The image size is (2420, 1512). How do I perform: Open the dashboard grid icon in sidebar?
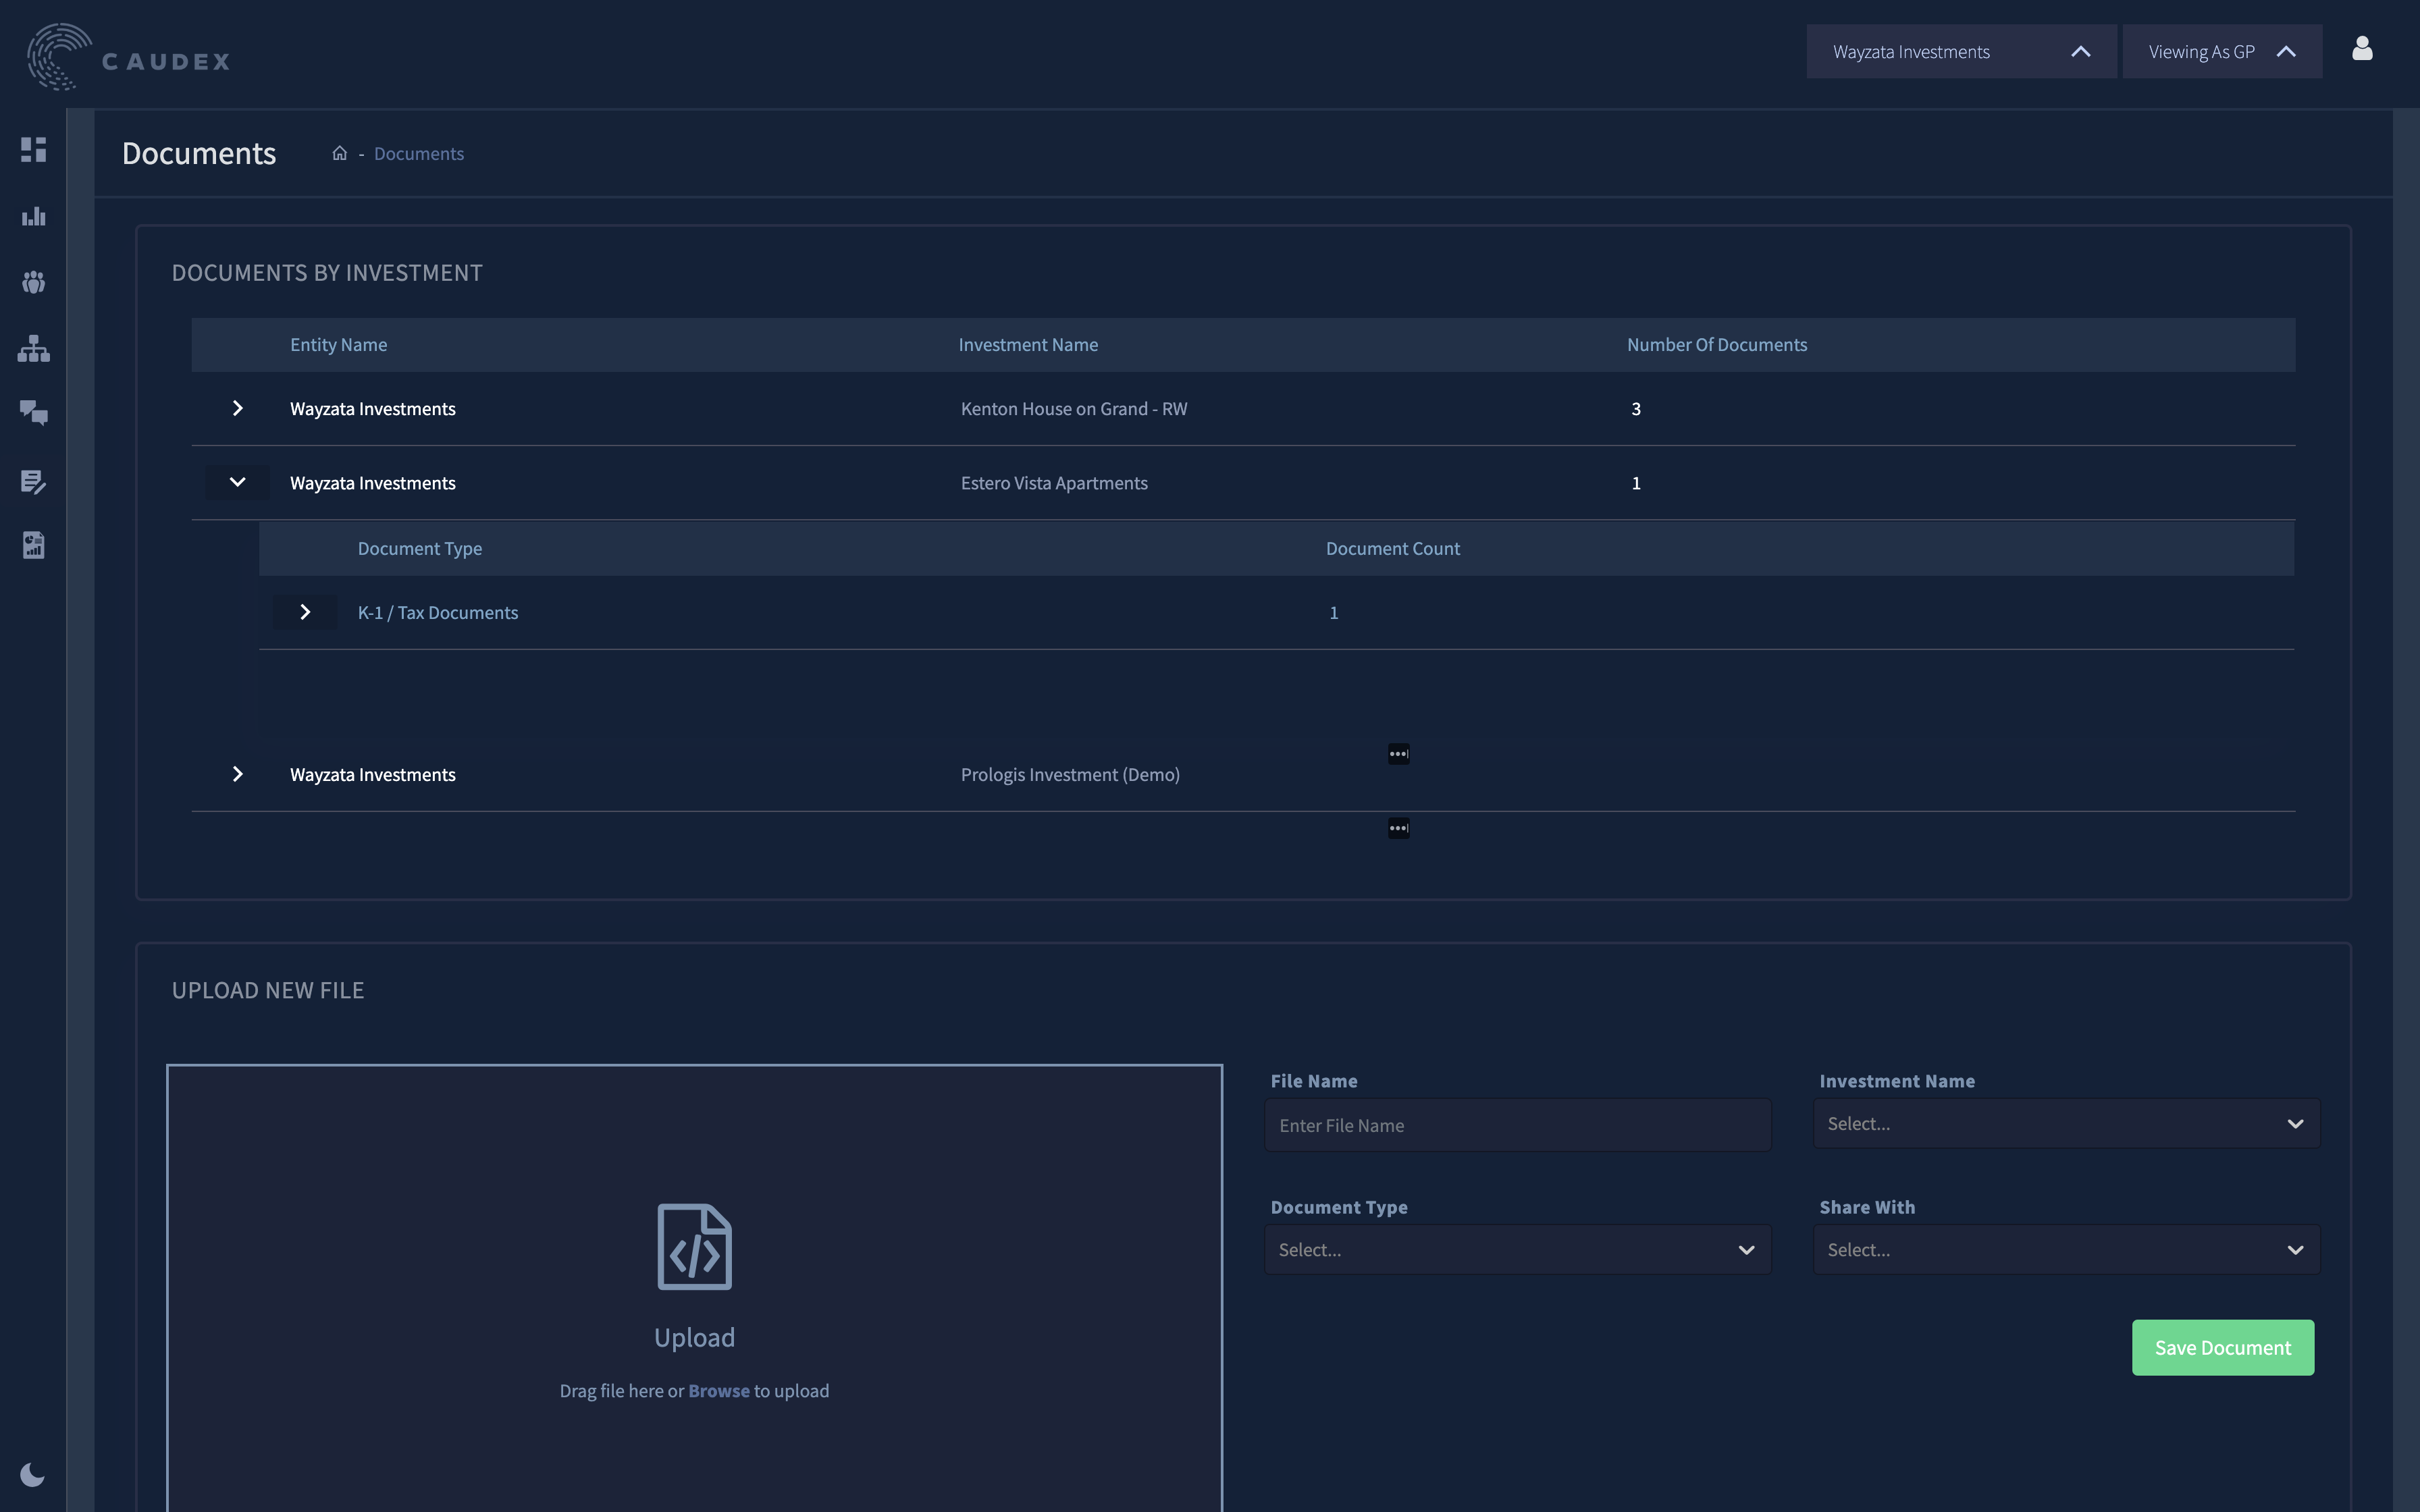[x=33, y=149]
